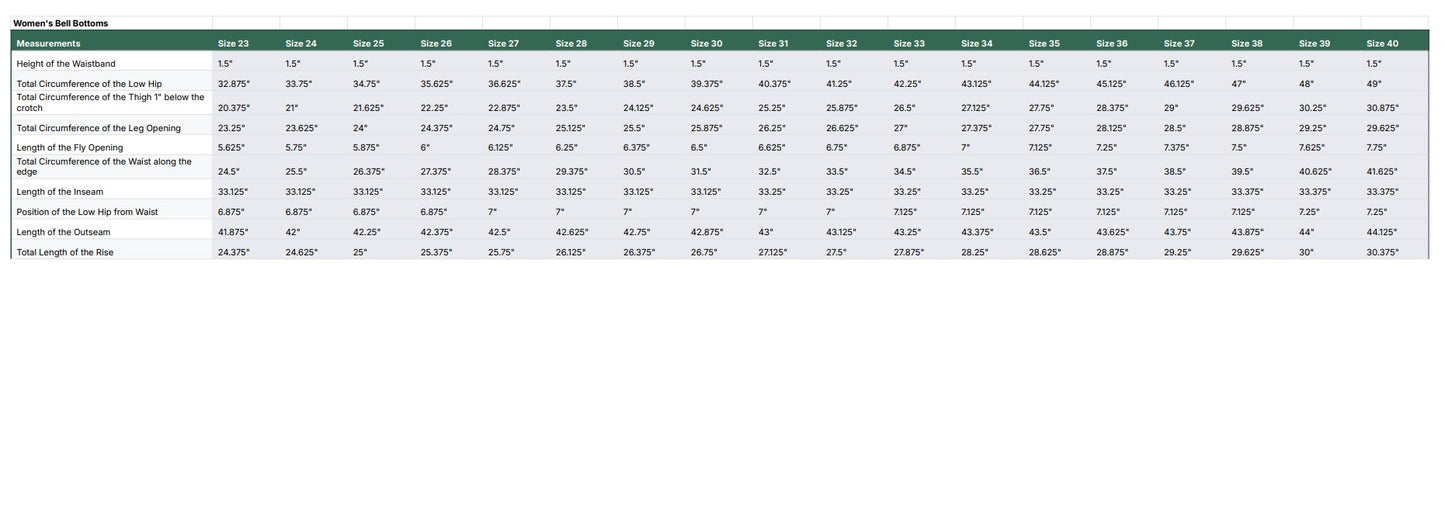Screen dimensions: 1445x506
Task: Click the 'Size 23' column header
Action: (x=233, y=44)
